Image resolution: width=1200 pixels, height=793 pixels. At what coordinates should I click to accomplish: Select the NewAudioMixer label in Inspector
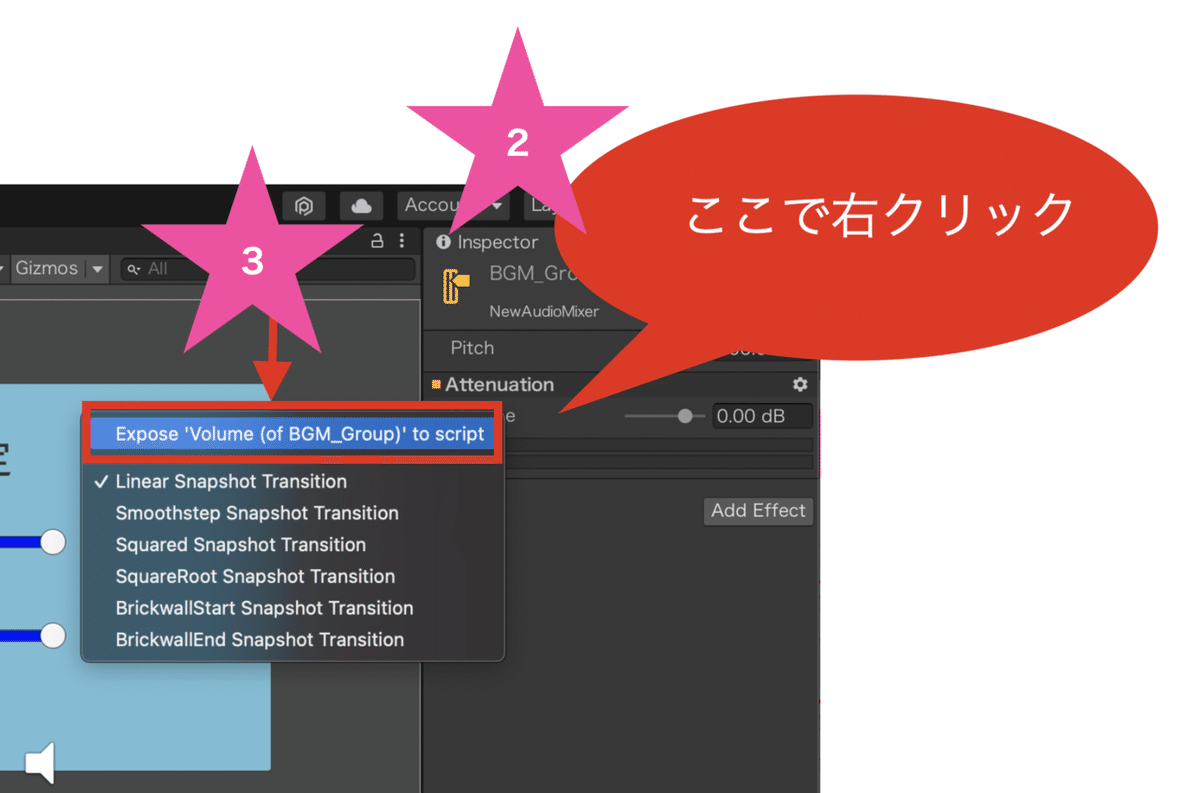(544, 311)
